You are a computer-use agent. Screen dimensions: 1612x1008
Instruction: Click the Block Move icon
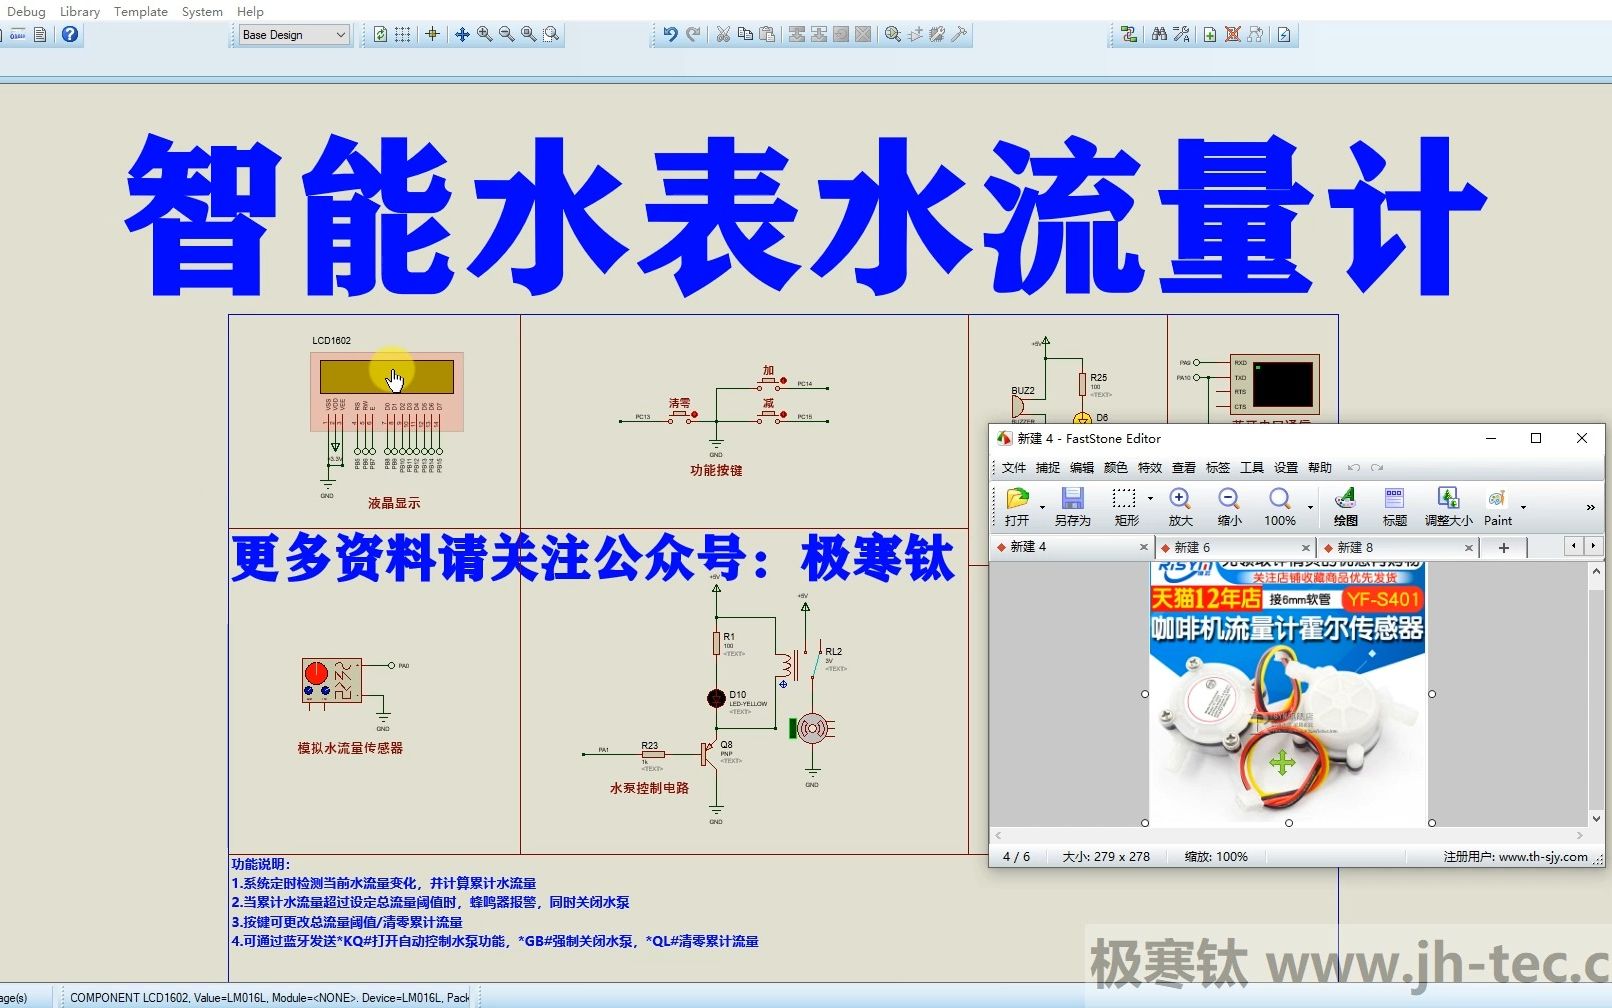819,34
